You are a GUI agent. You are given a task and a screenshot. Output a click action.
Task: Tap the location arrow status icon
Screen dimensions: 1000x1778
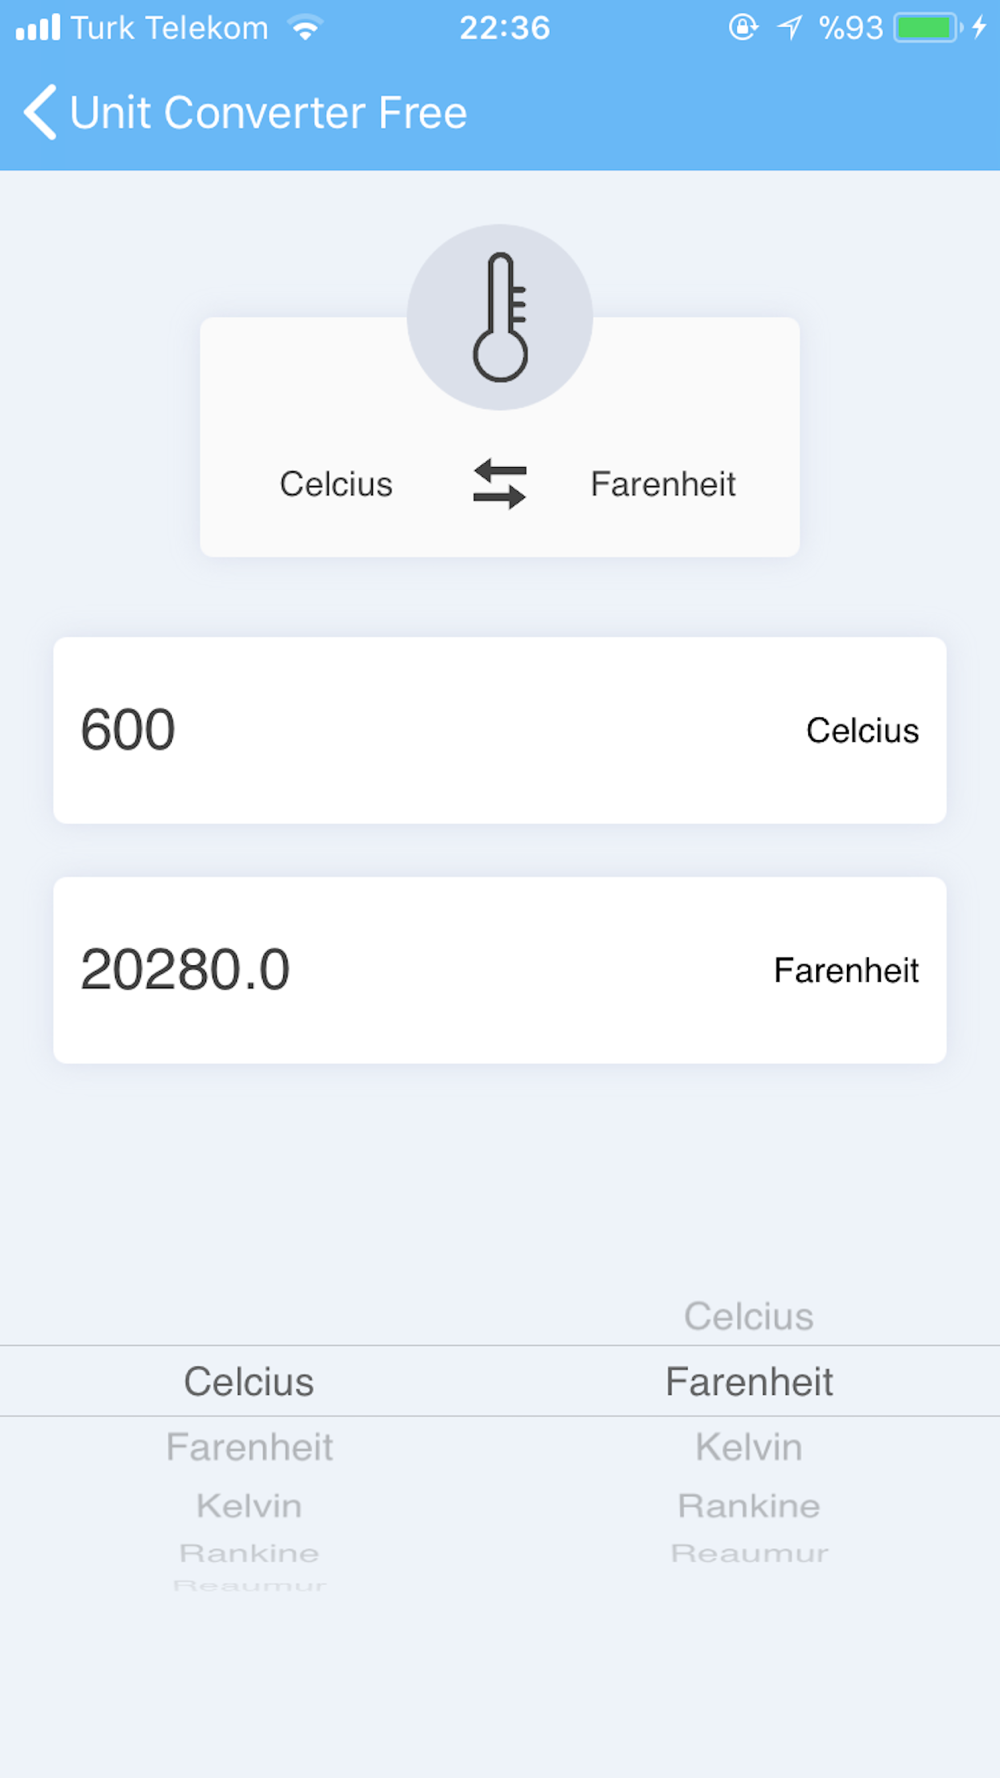pyautogui.click(x=790, y=27)
